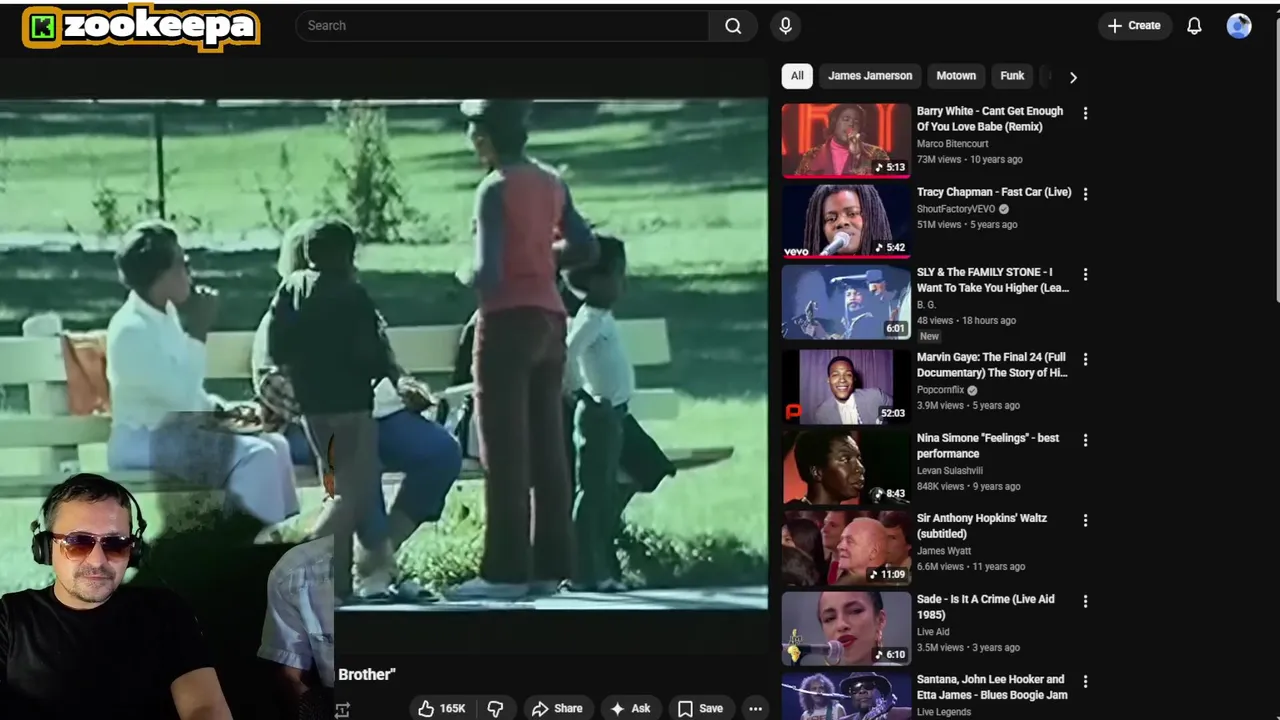Open title 'Nina Simone "Feelings"'
The width and height of the screenshot is (1280, 720).
[988, 446]
